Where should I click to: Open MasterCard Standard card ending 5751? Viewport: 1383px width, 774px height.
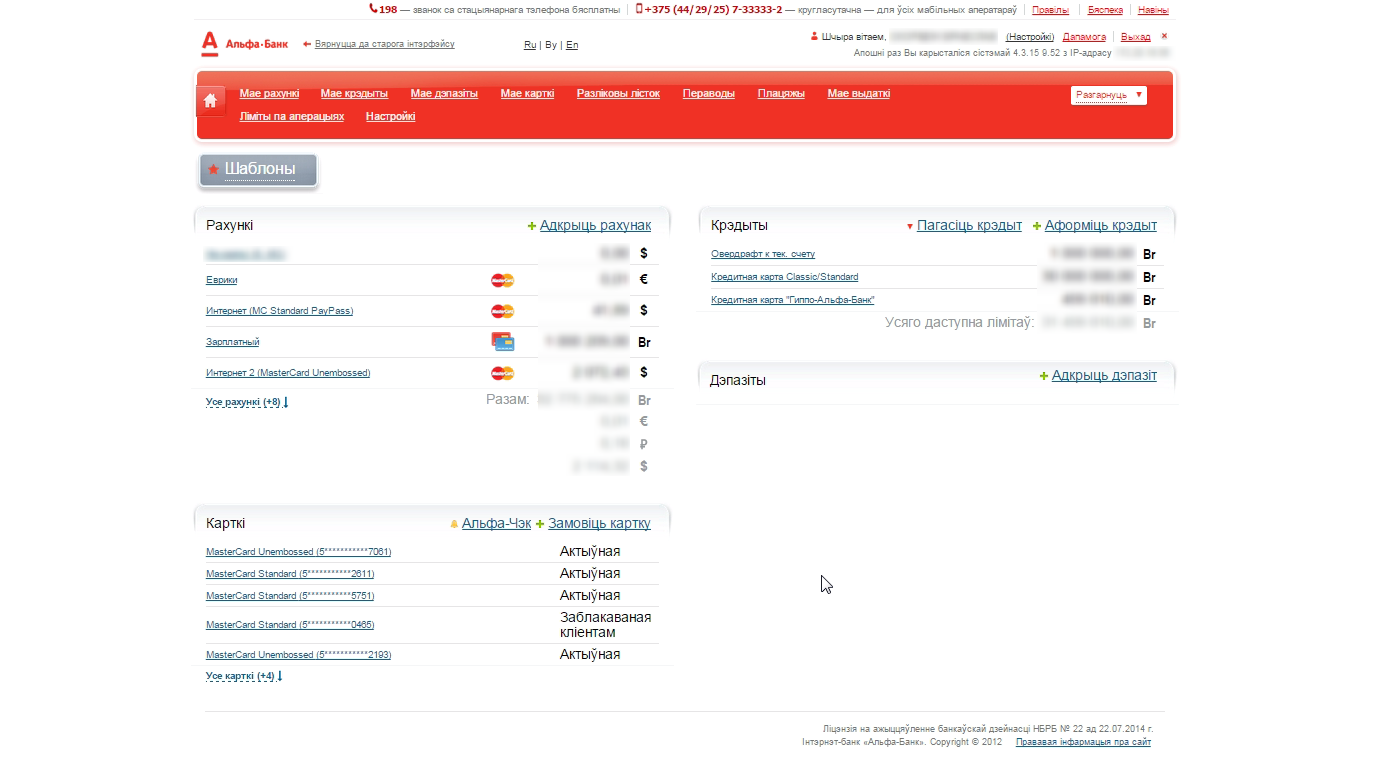point(290,596)
